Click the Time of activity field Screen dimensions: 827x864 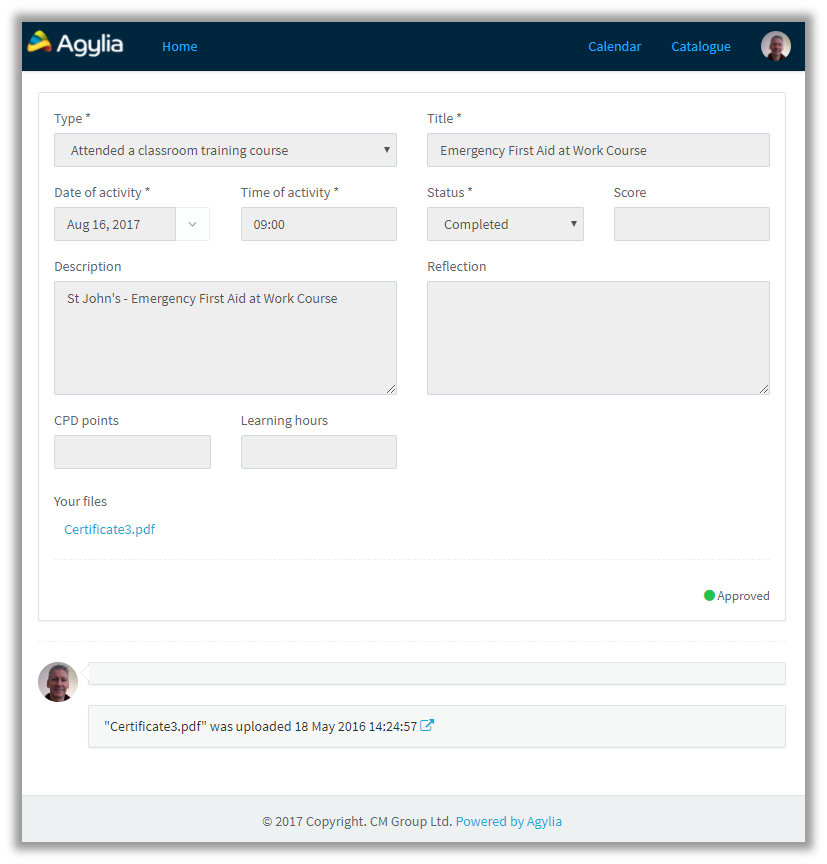coord(318,224)
